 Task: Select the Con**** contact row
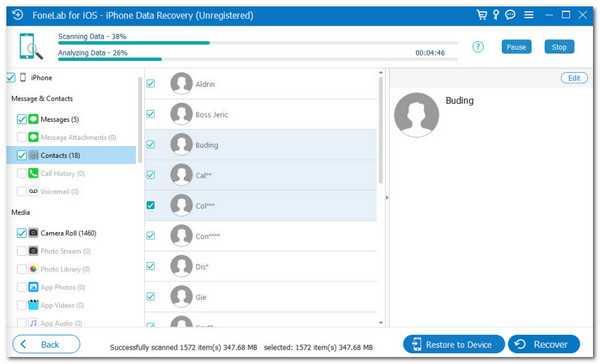coord(261,236)
